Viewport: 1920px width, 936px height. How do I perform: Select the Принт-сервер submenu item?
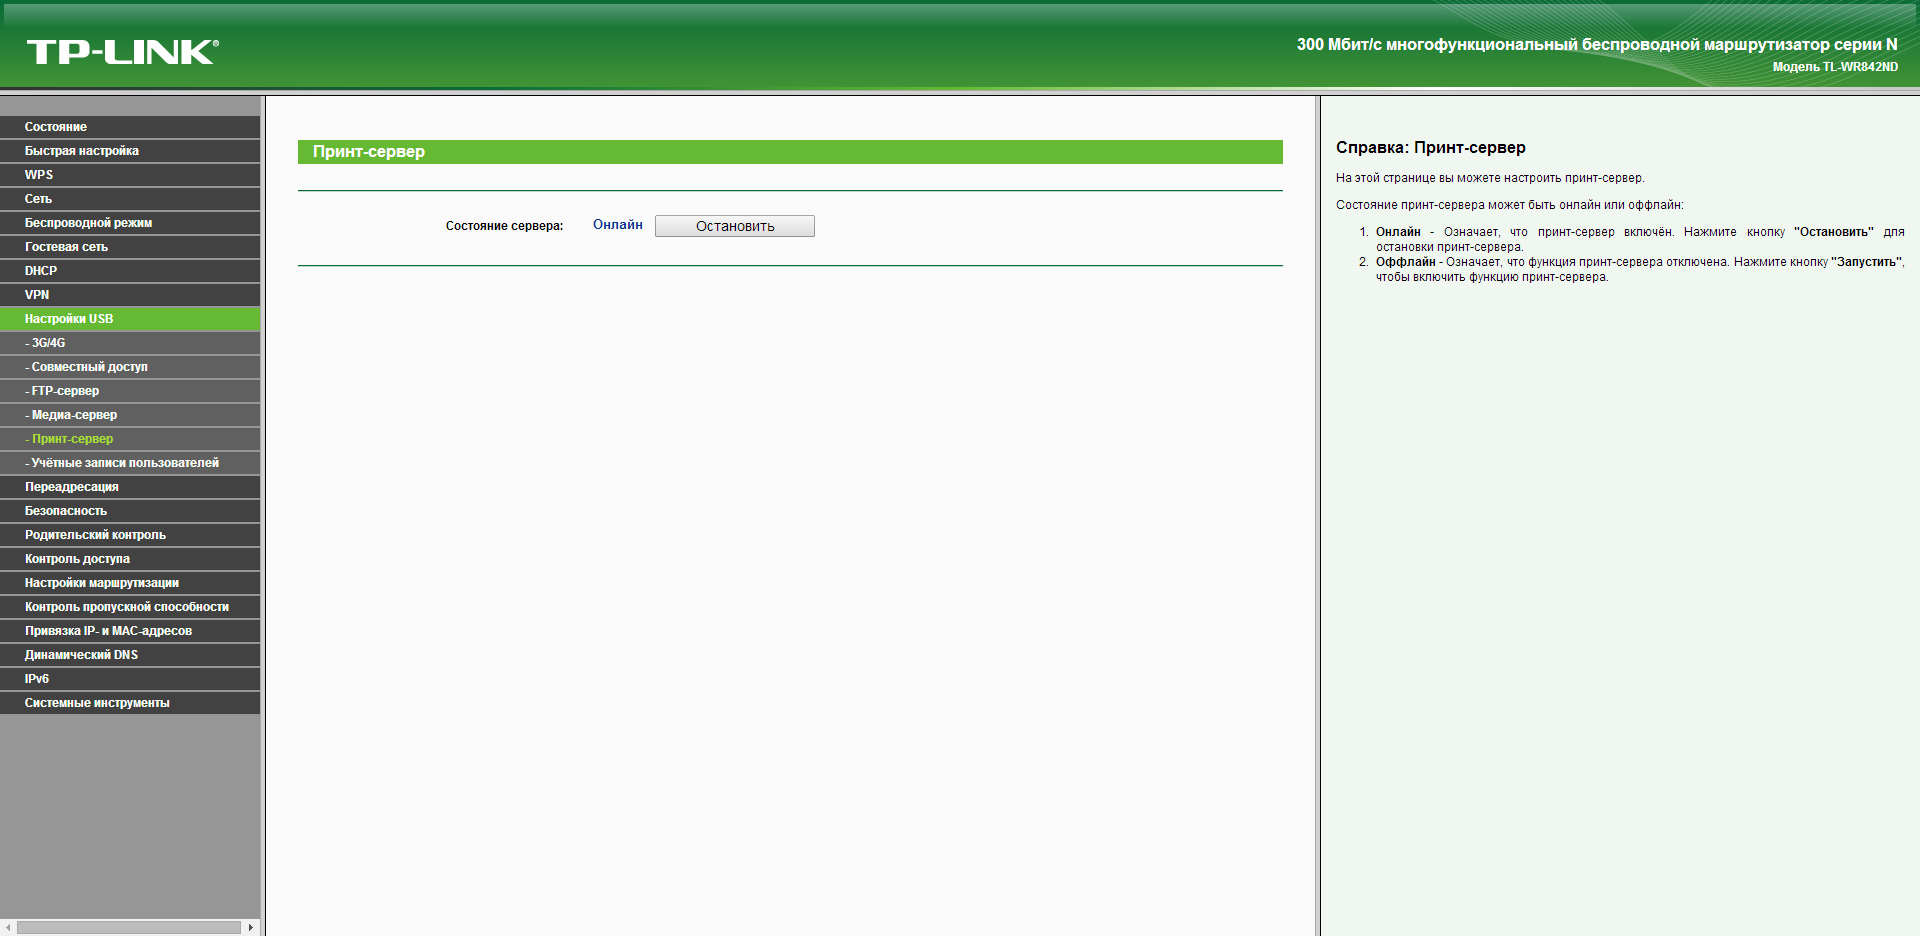[130, 439]
